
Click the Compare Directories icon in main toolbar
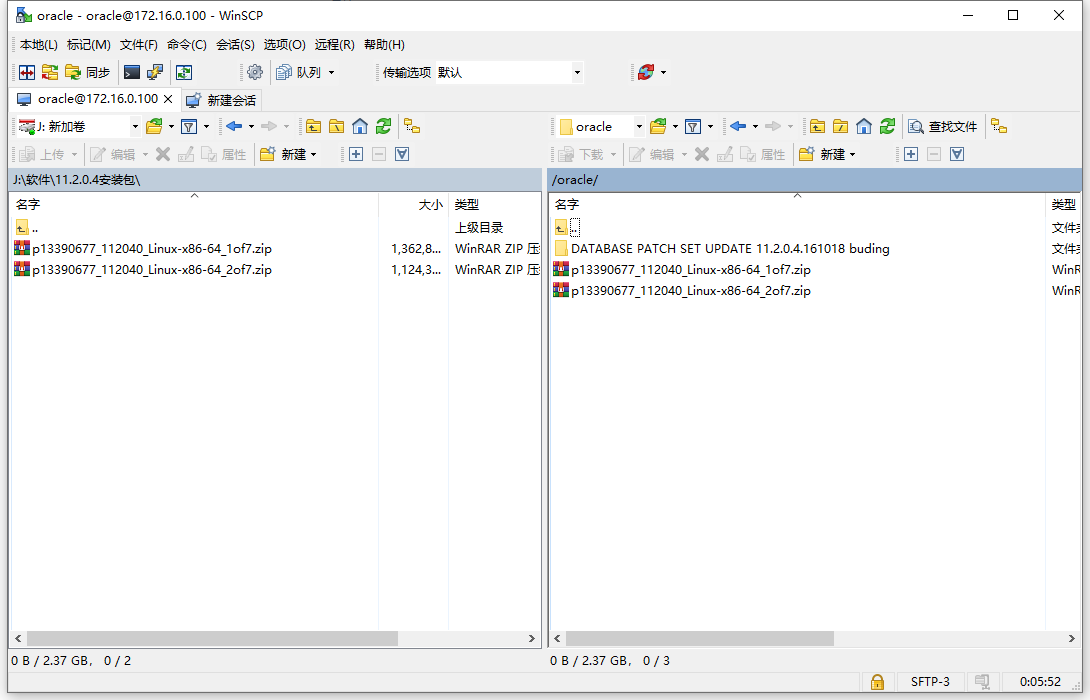(x=27, y=72)
